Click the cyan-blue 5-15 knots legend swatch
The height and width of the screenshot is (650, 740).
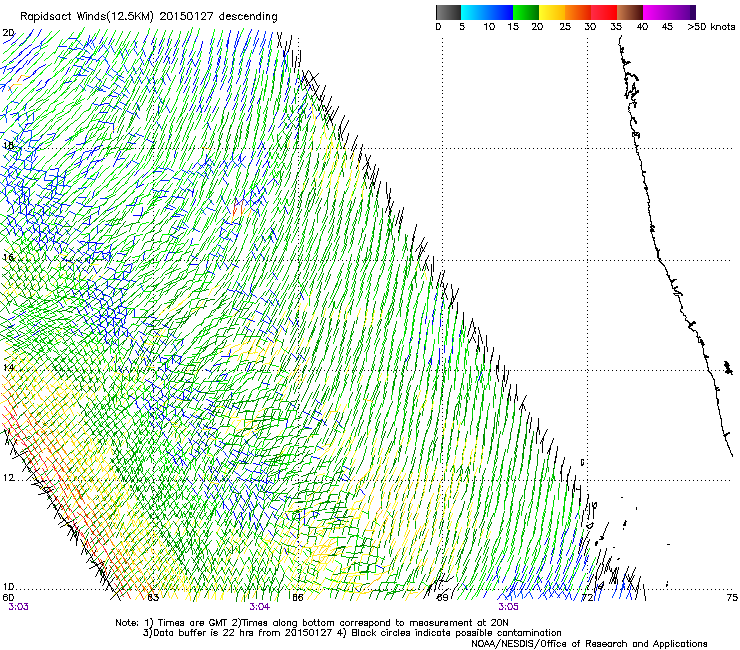point(487,12)
